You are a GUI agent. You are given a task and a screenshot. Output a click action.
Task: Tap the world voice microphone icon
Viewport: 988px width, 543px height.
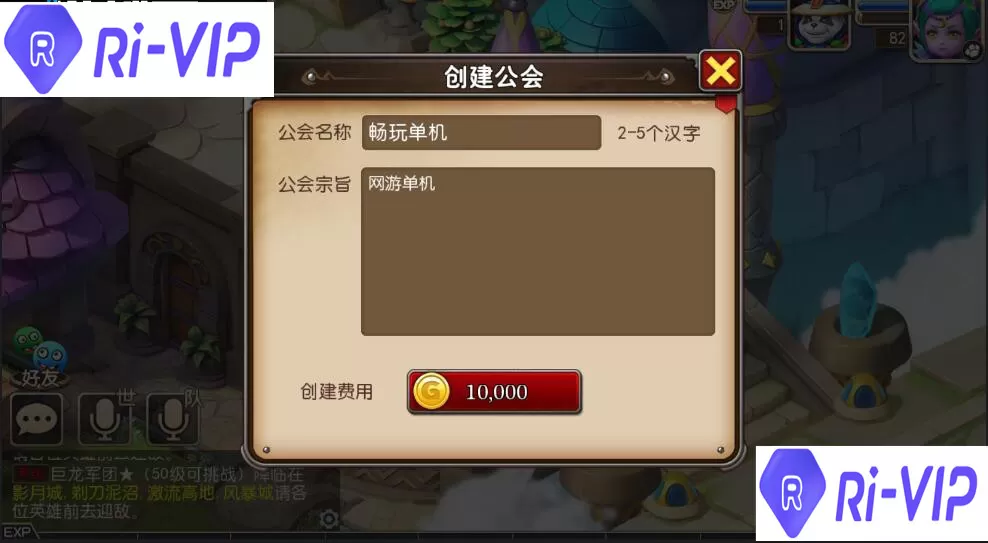[x=105, y=418]
